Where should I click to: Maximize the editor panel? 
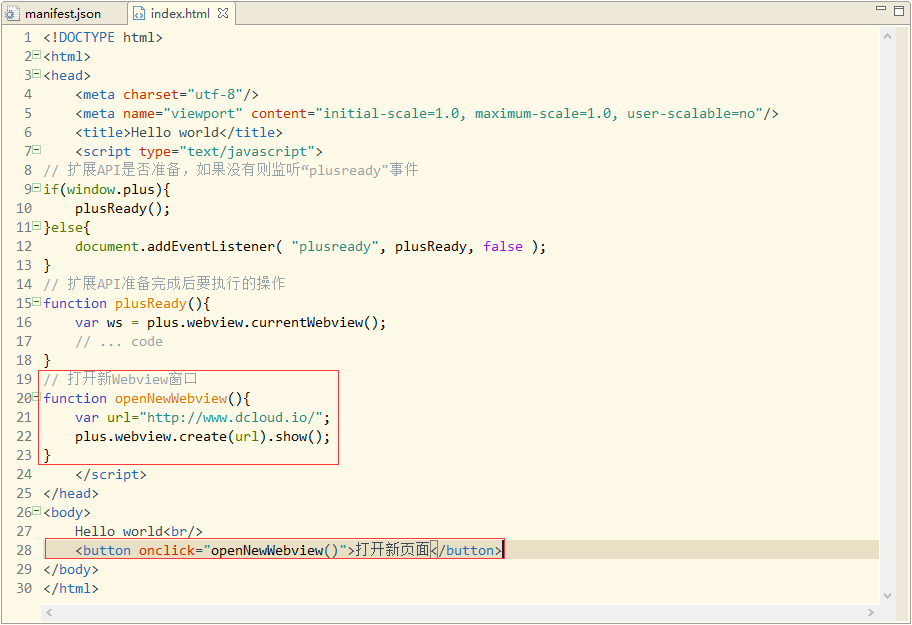(x=900, y=9)
